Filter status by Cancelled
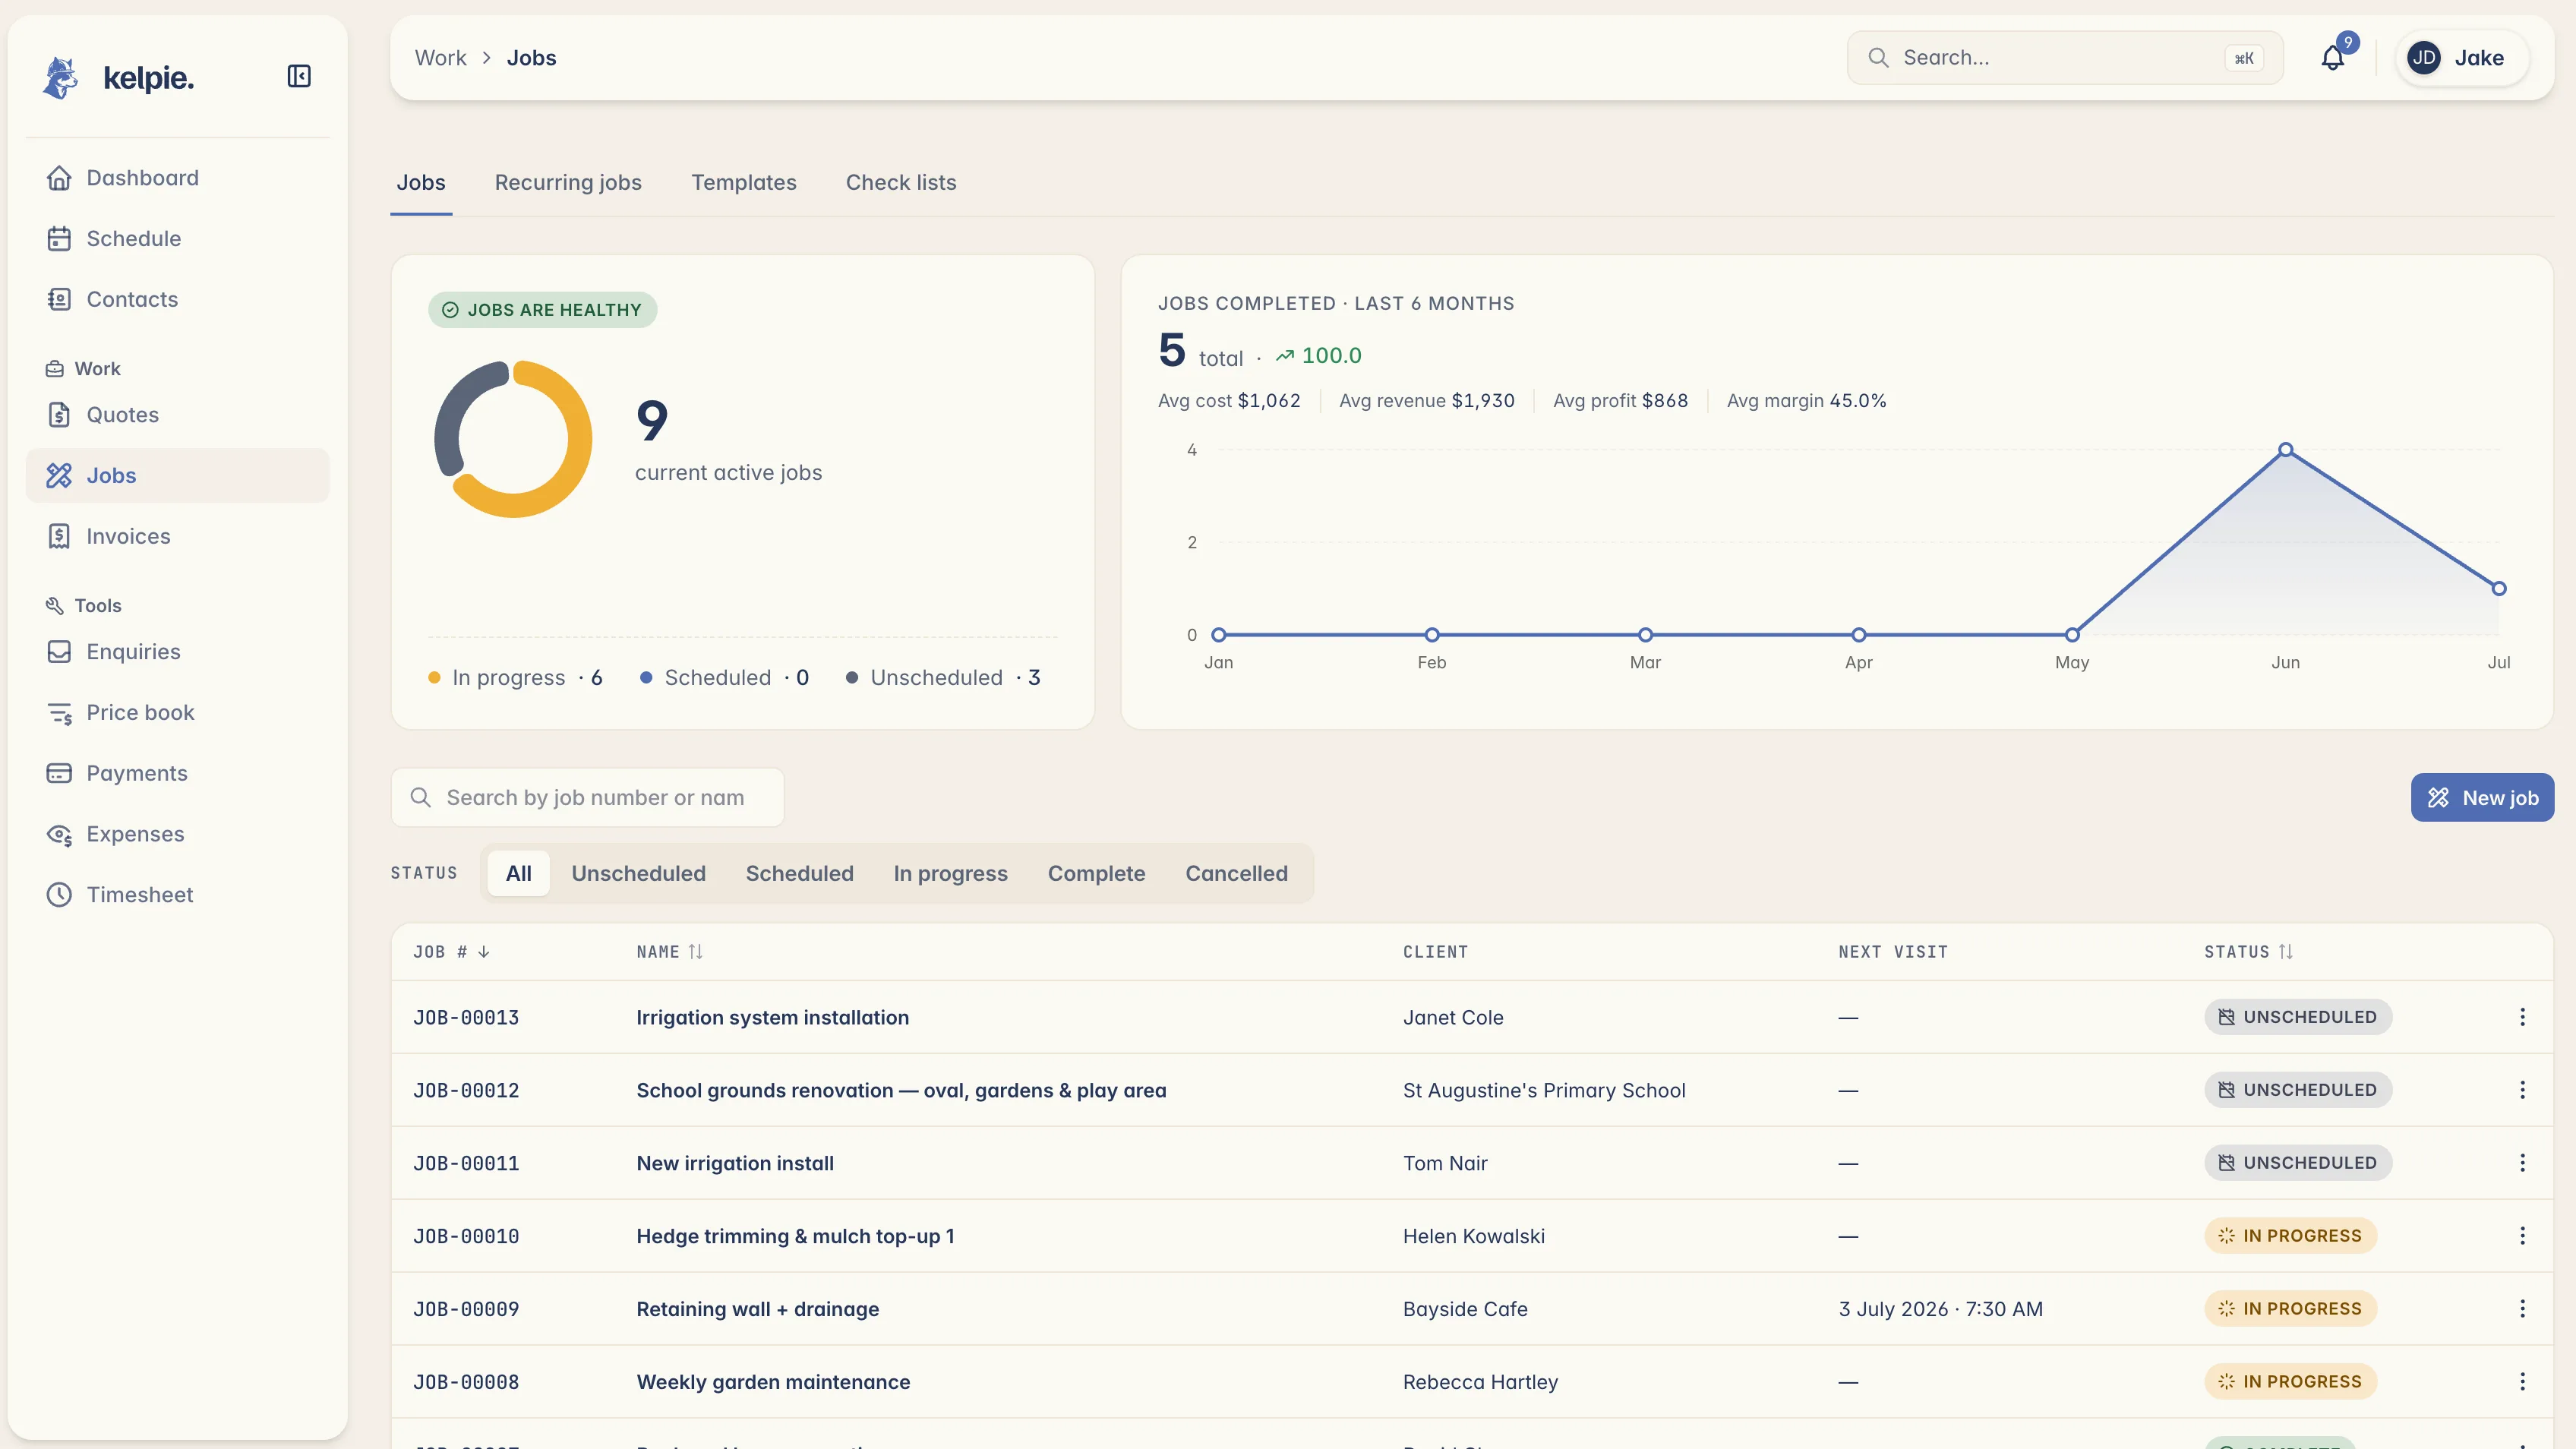Image resolution: width=2576 pixels, height=1449 pixels. pyautogui.click(x=1237, y=874)
